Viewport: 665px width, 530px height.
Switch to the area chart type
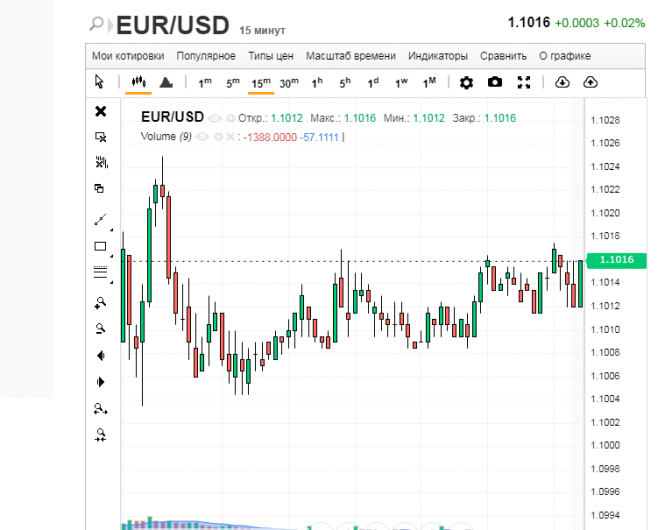coord(166,82)
